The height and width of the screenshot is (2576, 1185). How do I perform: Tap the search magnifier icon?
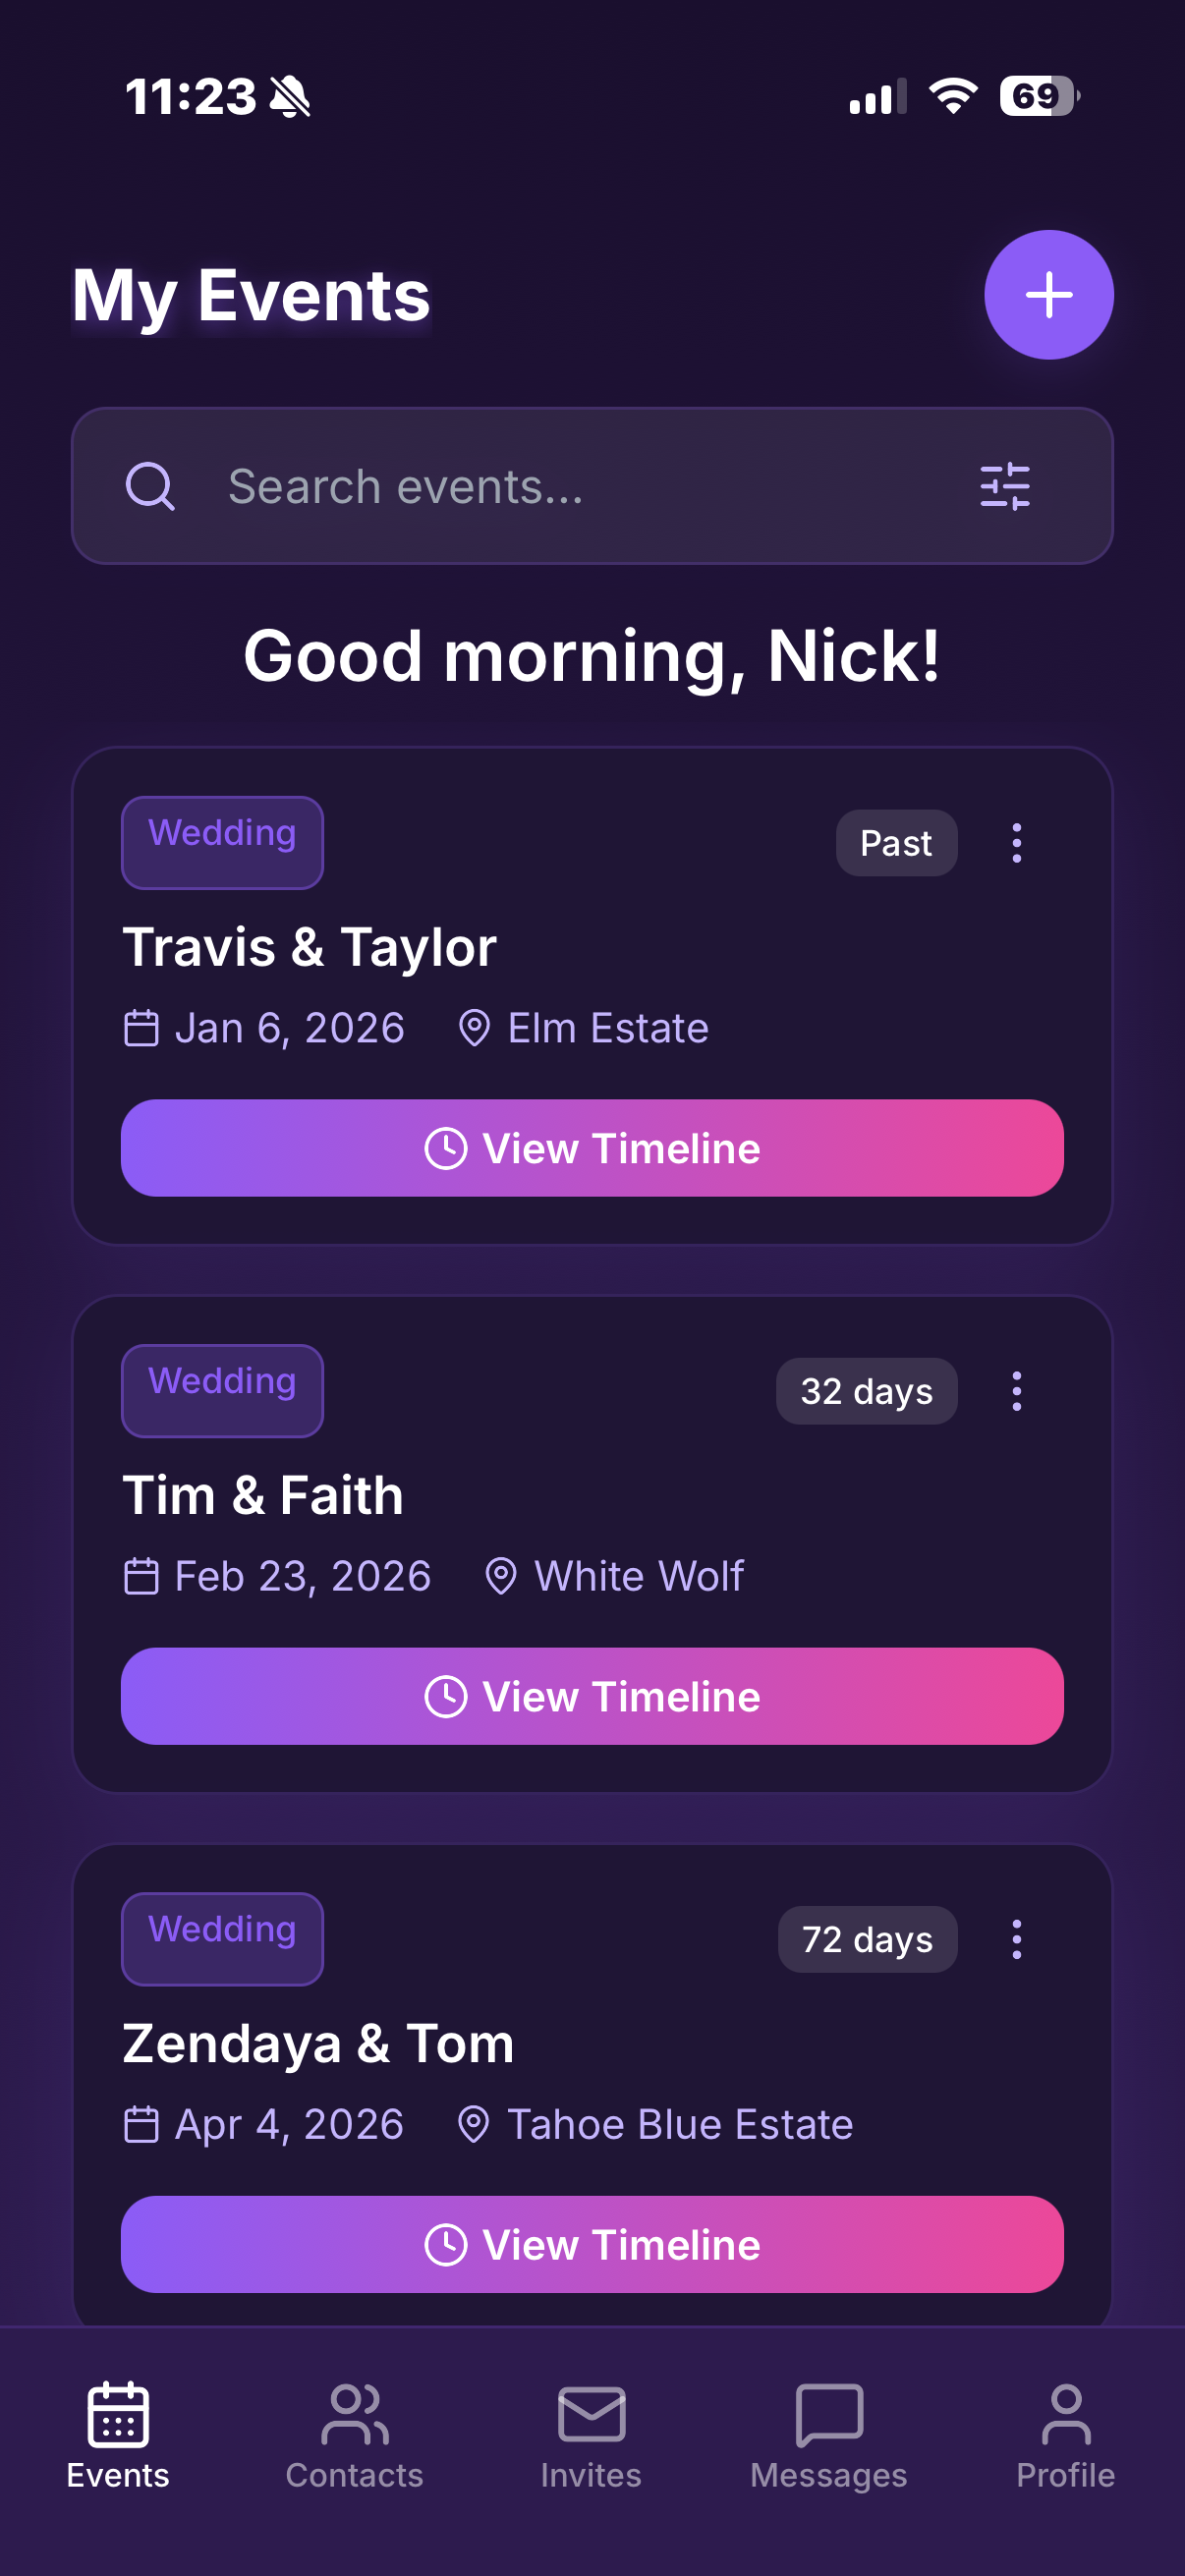pyautogui.click(x=151, y=487)
